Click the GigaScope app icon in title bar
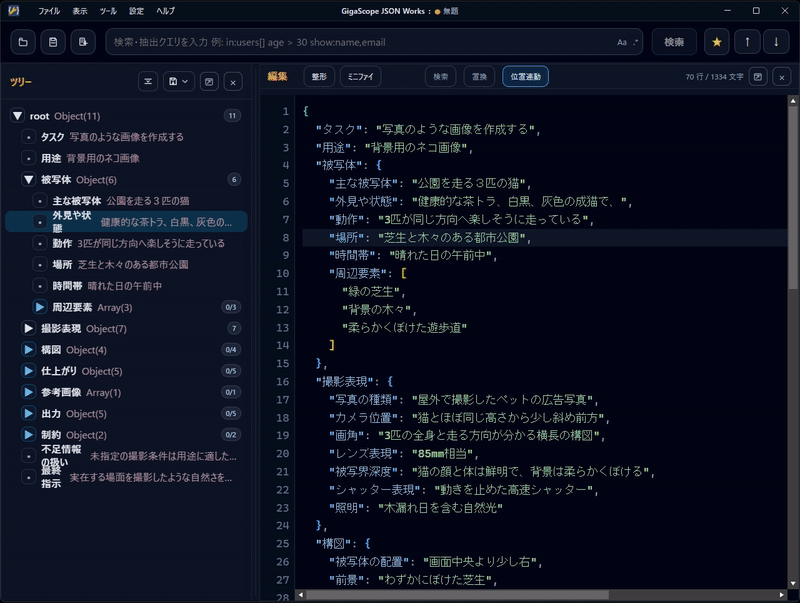The height and width of the screenshot is (603, 800). tap(14, 11)
